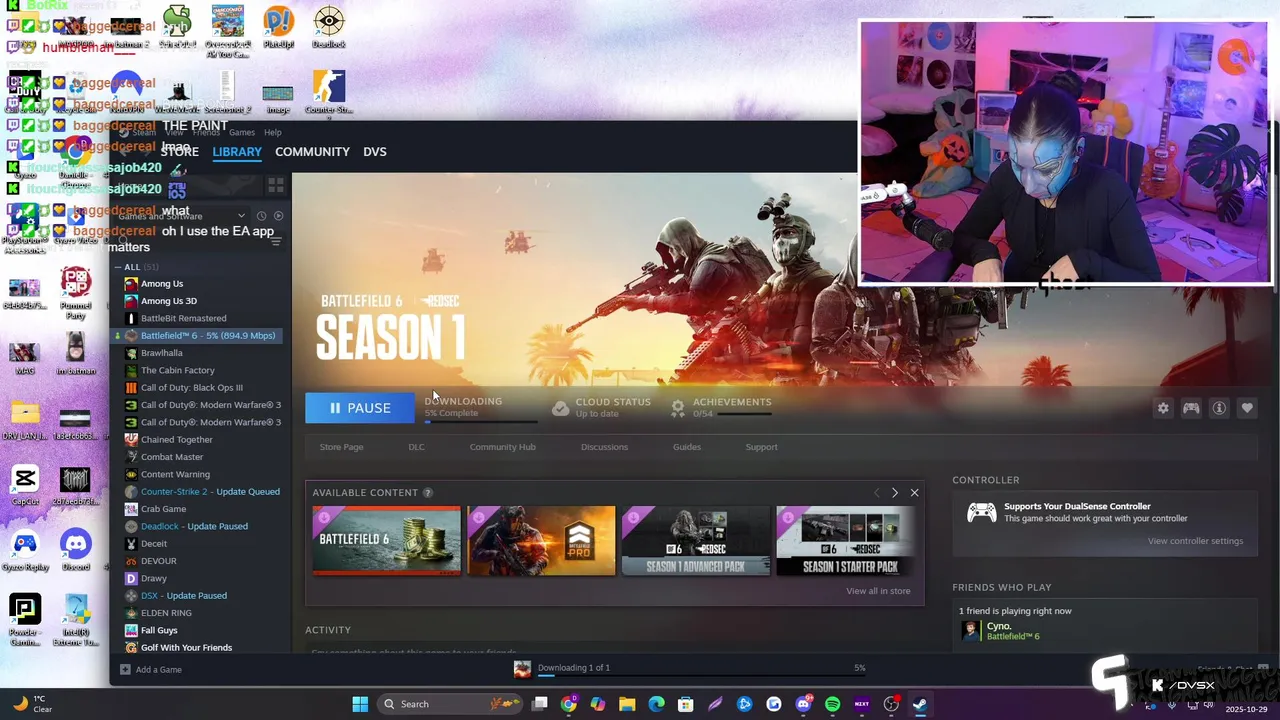The height and width of the screenshot is (720, 1280).
Task: Go to Community Hub
Action: [502, 447]
